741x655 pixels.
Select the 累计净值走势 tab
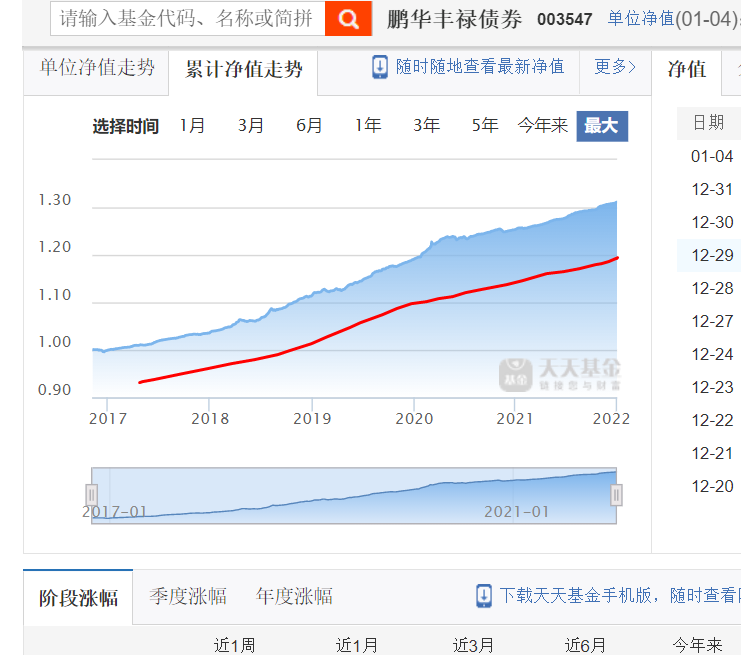243,71
